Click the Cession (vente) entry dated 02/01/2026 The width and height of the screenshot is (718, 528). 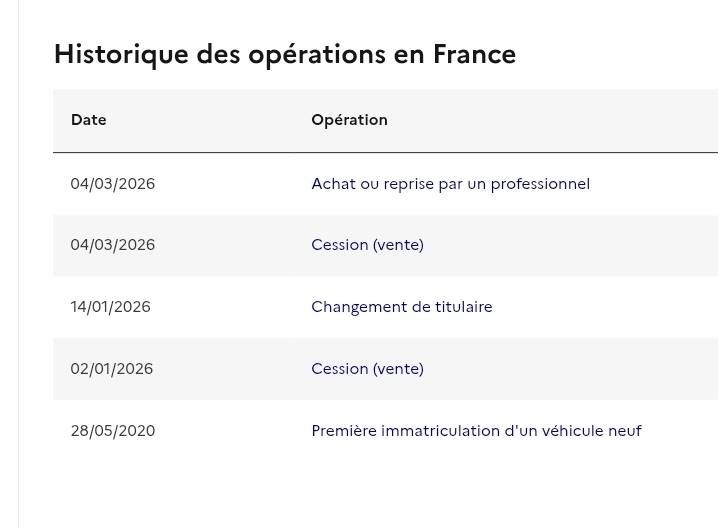367,369
